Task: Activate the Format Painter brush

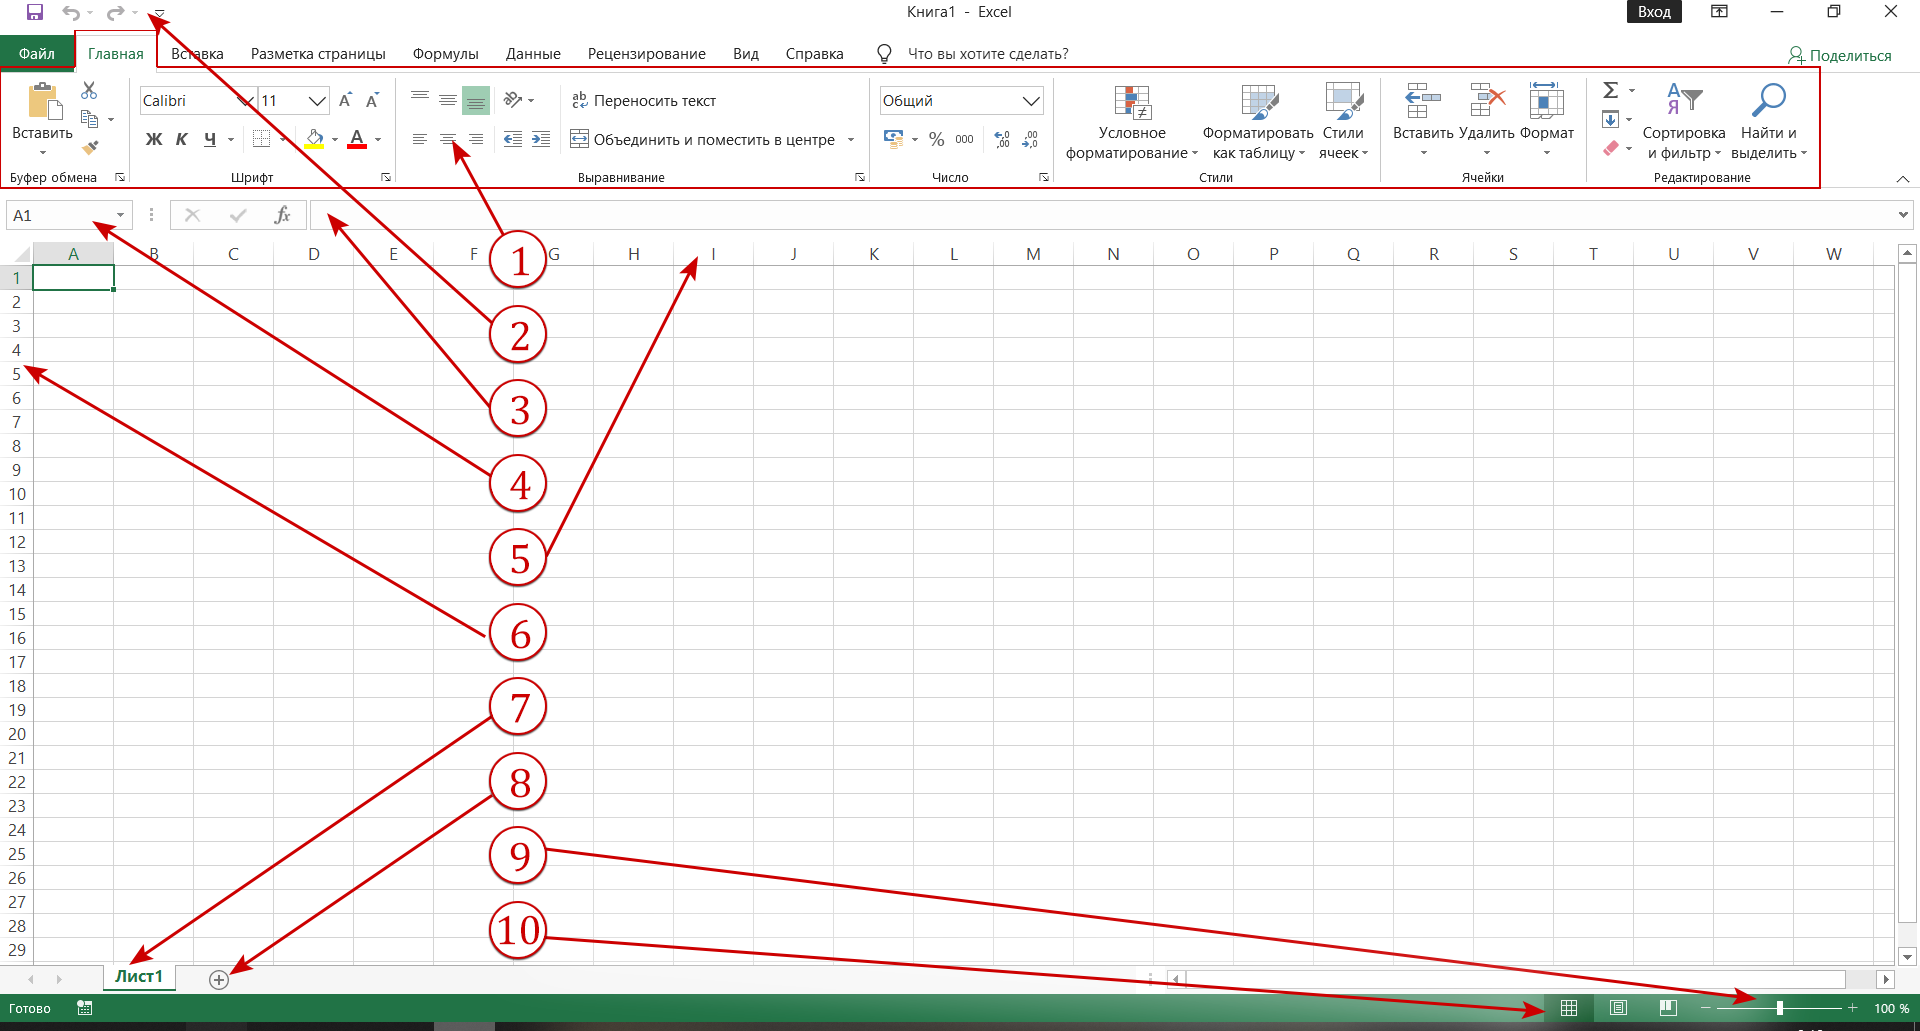Action: pos(90,148)
